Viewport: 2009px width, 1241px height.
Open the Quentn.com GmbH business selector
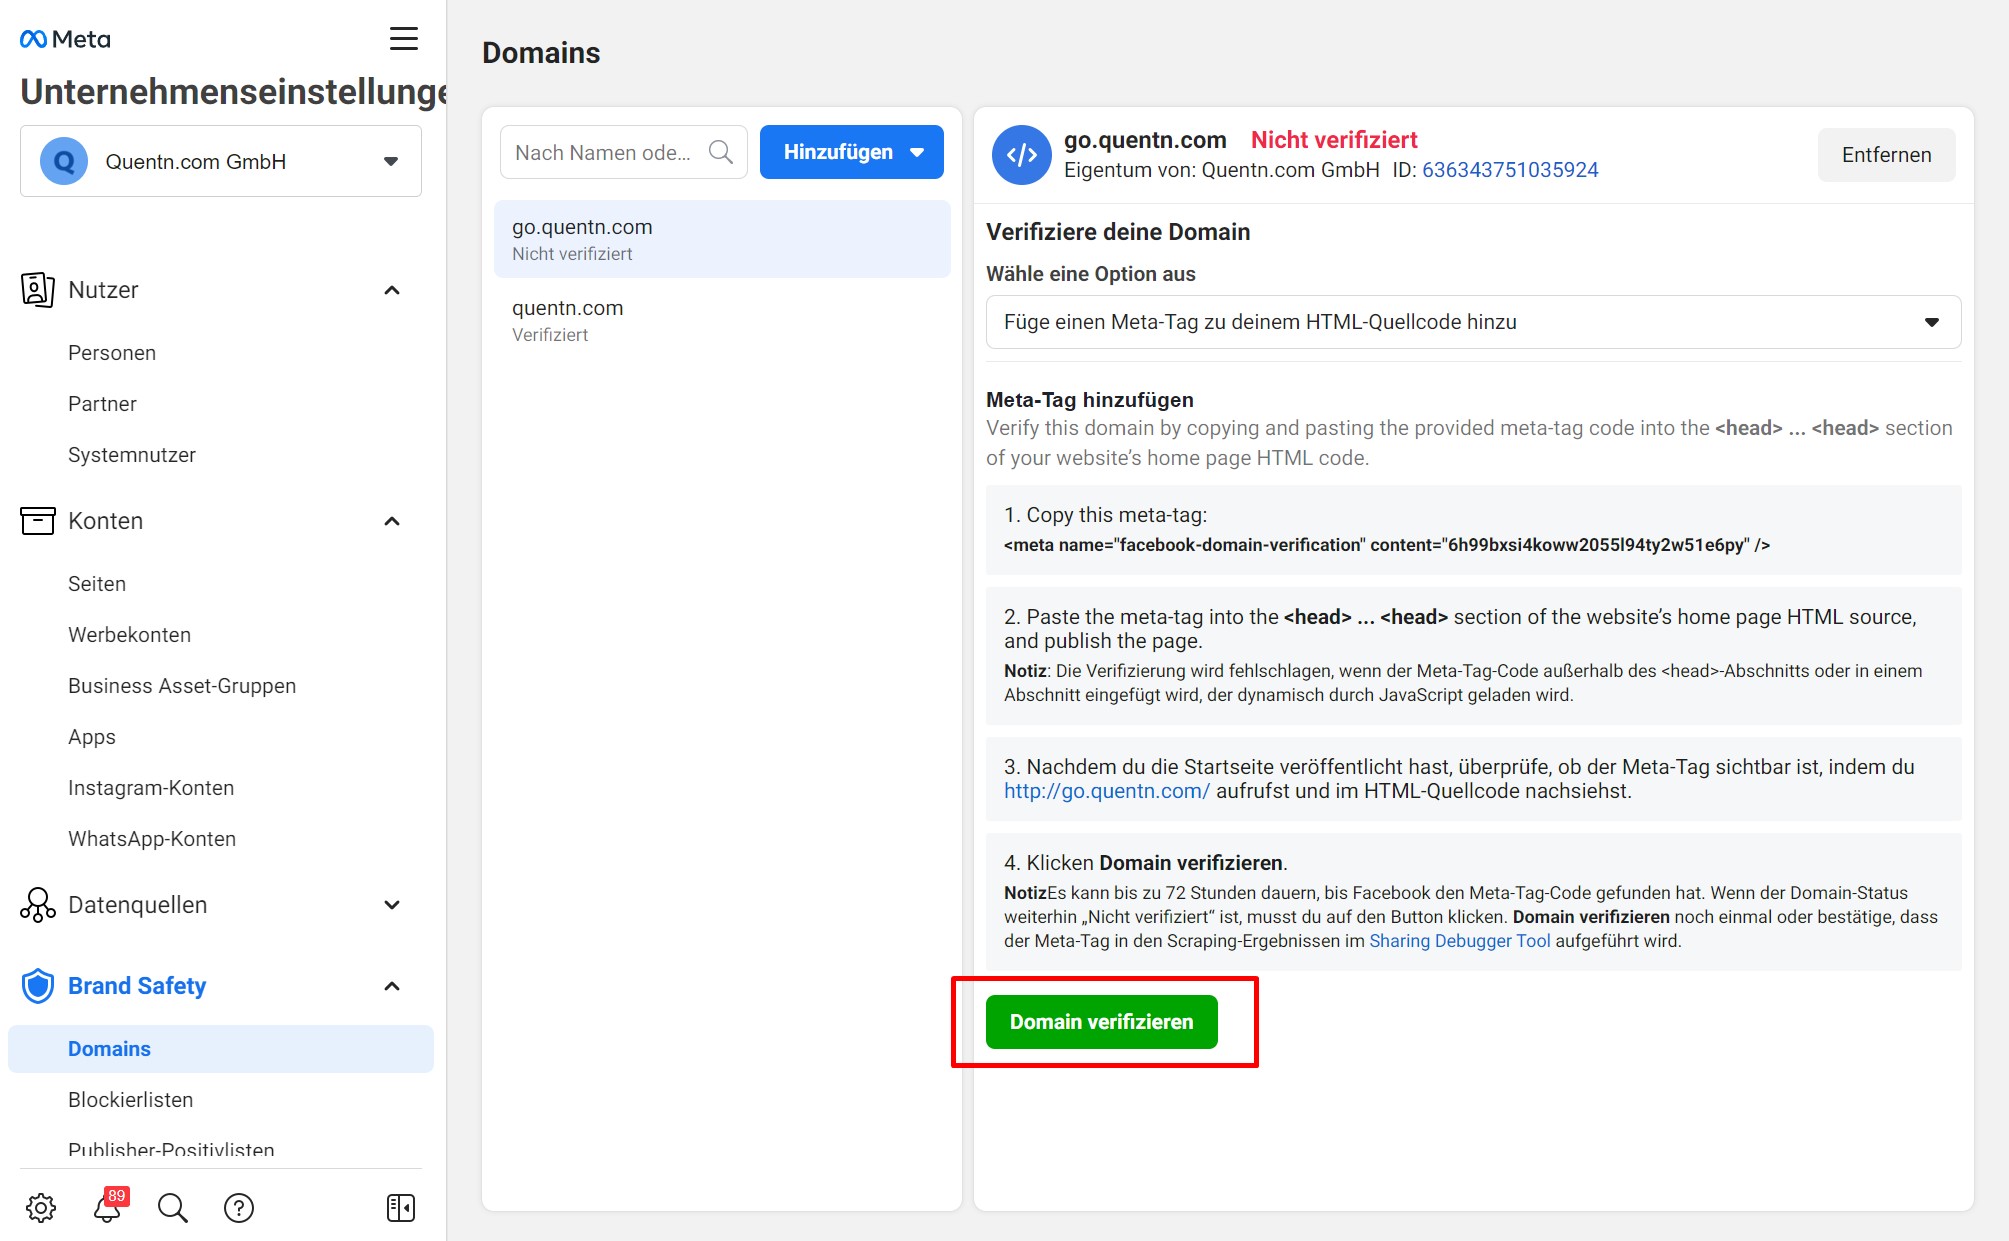[221, 161]
